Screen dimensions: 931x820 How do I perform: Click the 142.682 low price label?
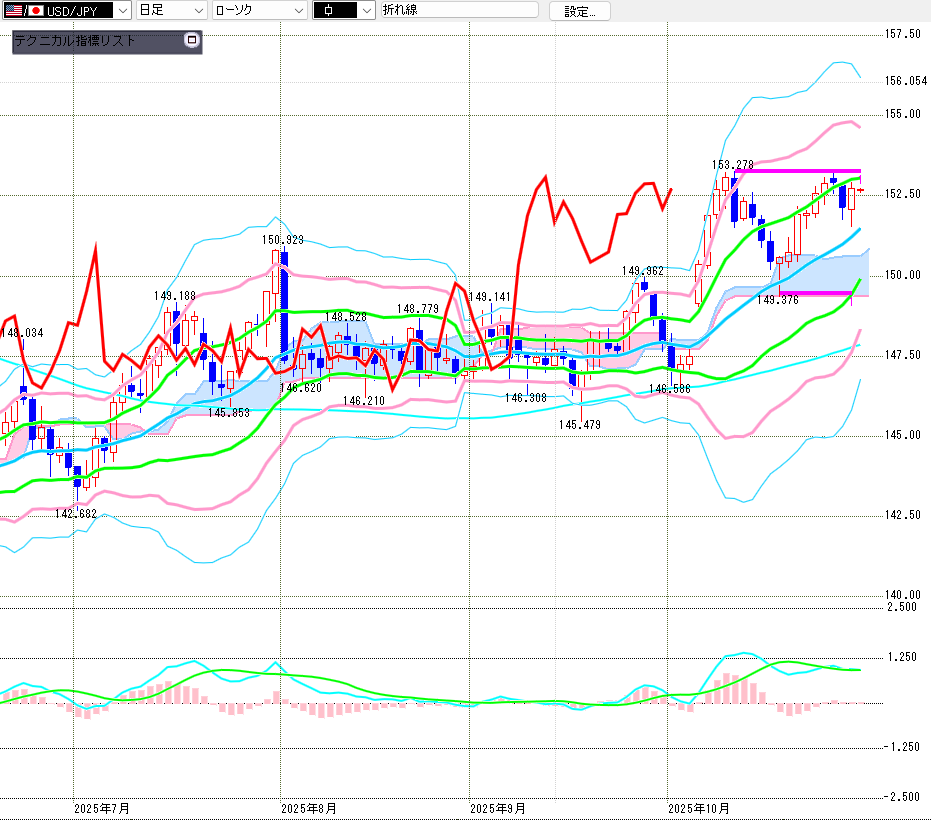[x=75, y=513]
